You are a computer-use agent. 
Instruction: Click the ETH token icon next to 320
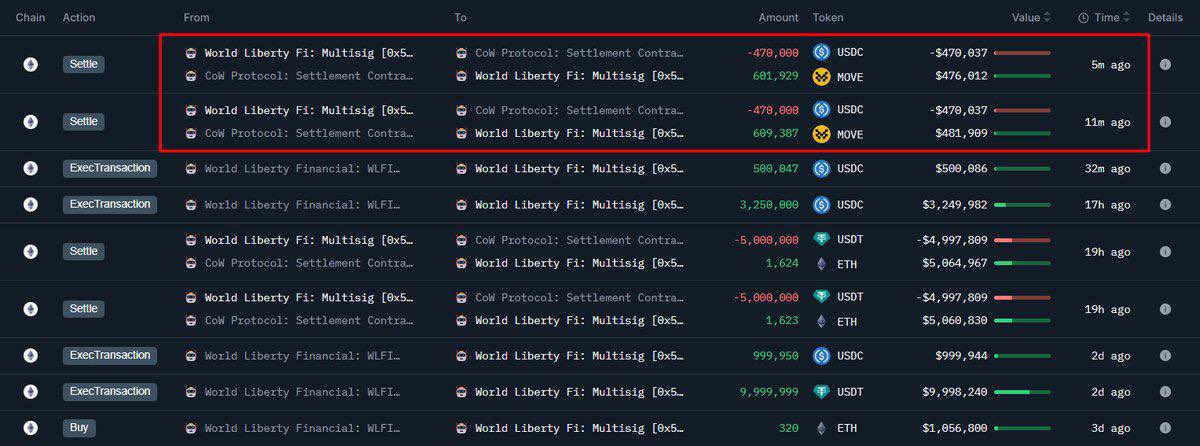pos(822,428)
